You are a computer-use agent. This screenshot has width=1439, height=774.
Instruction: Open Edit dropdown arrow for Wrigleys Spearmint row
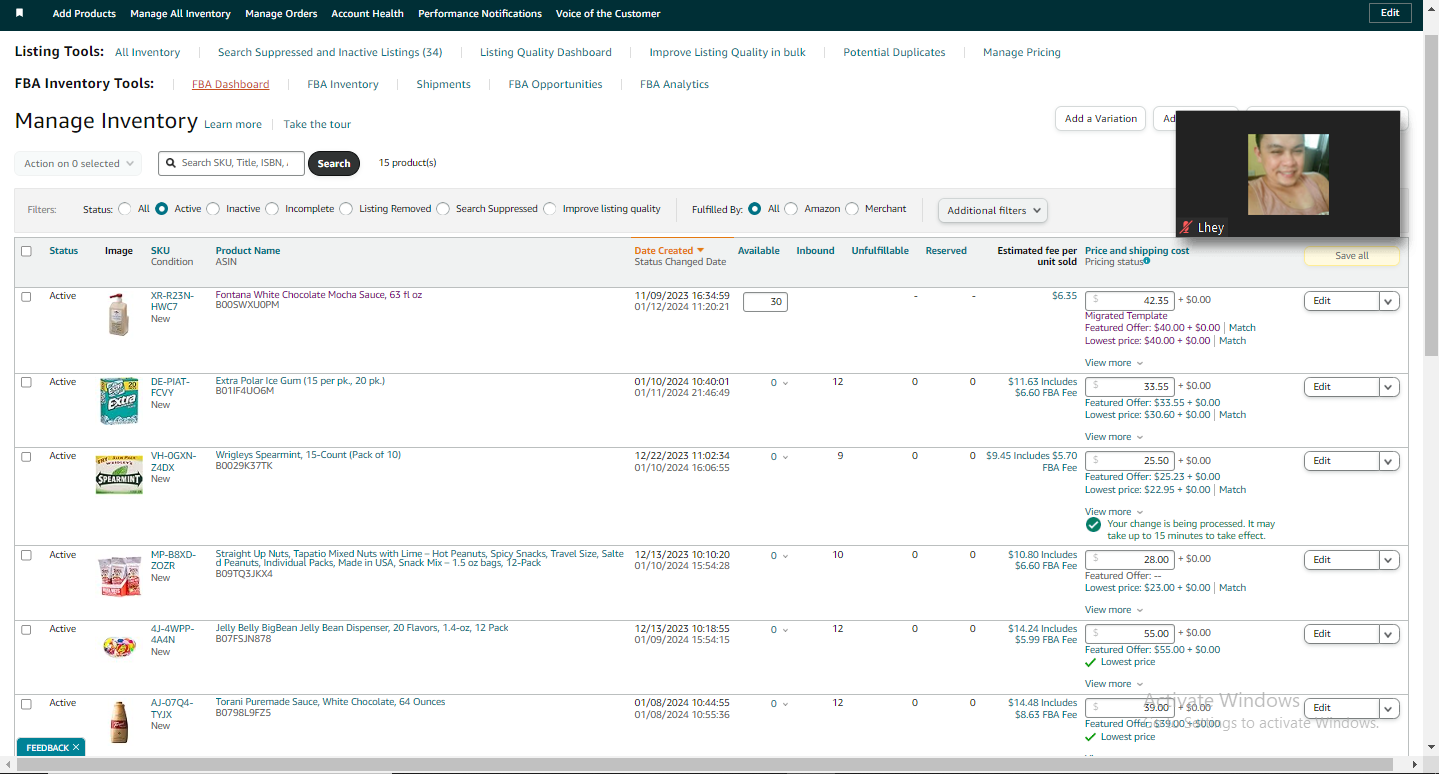(x=1389, y=461)
